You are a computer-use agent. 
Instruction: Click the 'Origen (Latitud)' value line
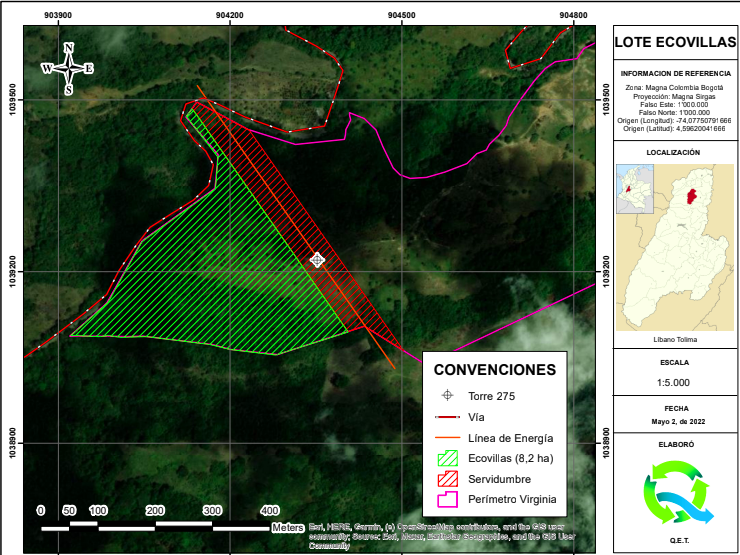[674, 128]
